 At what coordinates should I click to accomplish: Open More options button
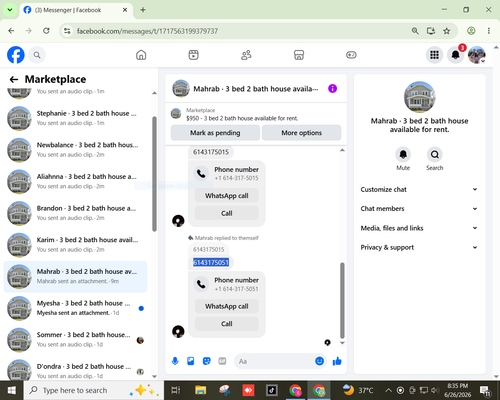click(301, 133)
